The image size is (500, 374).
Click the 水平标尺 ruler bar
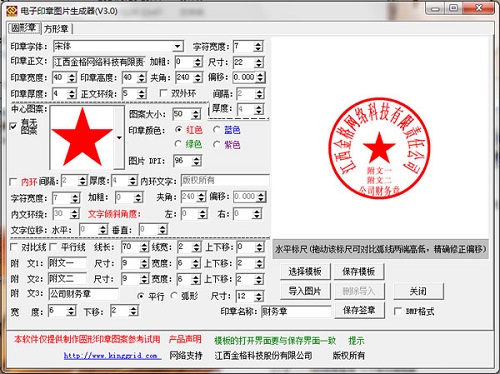tap(381, 249)
